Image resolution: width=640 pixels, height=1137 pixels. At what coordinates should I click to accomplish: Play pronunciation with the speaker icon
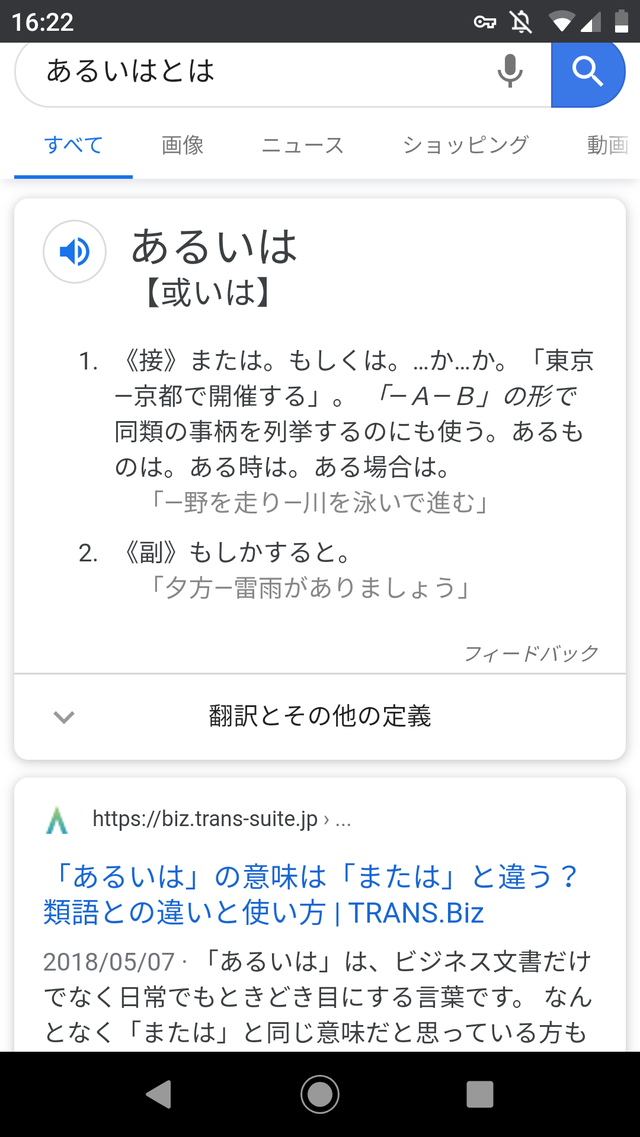(74, 252)
